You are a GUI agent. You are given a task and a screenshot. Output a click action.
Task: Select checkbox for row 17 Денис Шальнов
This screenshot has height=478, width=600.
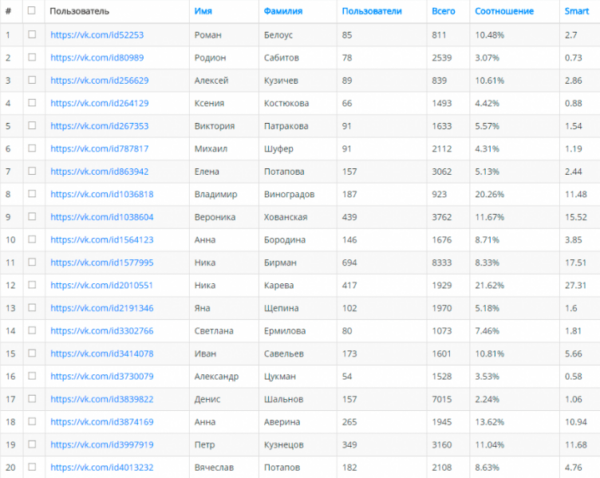(32, 399)
